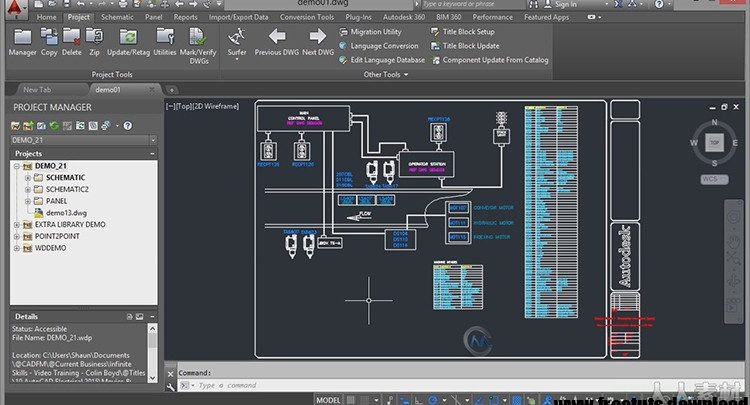Run Title Block Update
The width and height of the screenshot is (750, 405).
[x=465, y=46]
